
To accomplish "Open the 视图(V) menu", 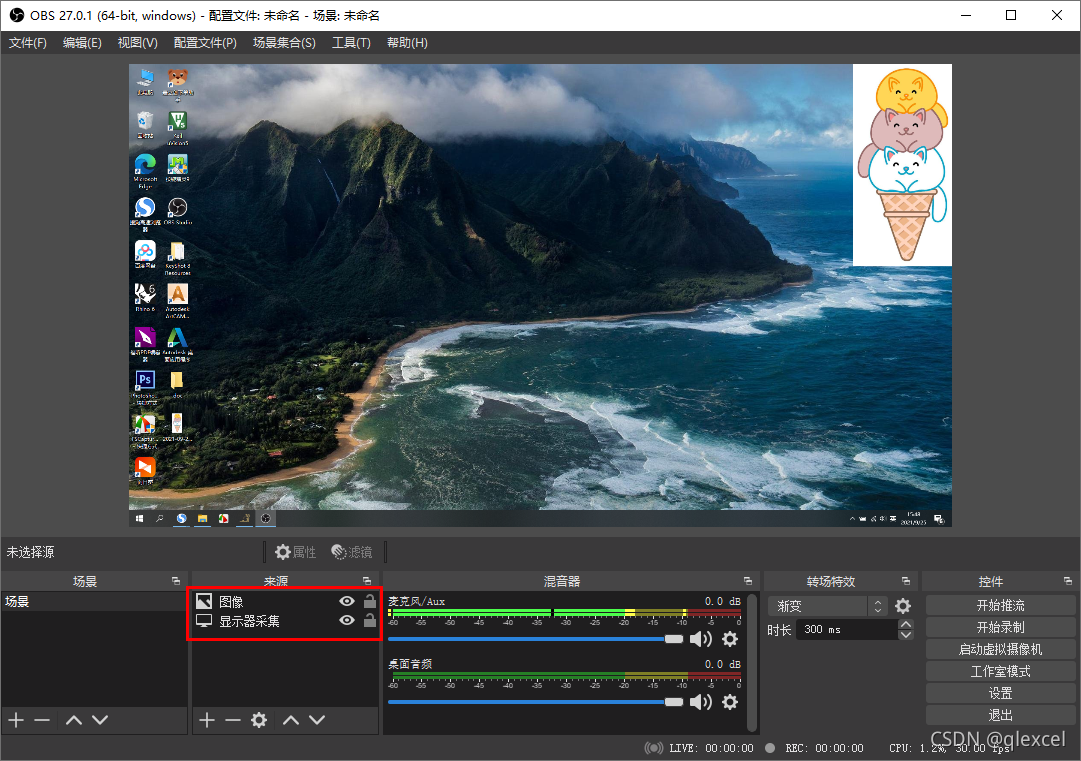I will (137, 43).
